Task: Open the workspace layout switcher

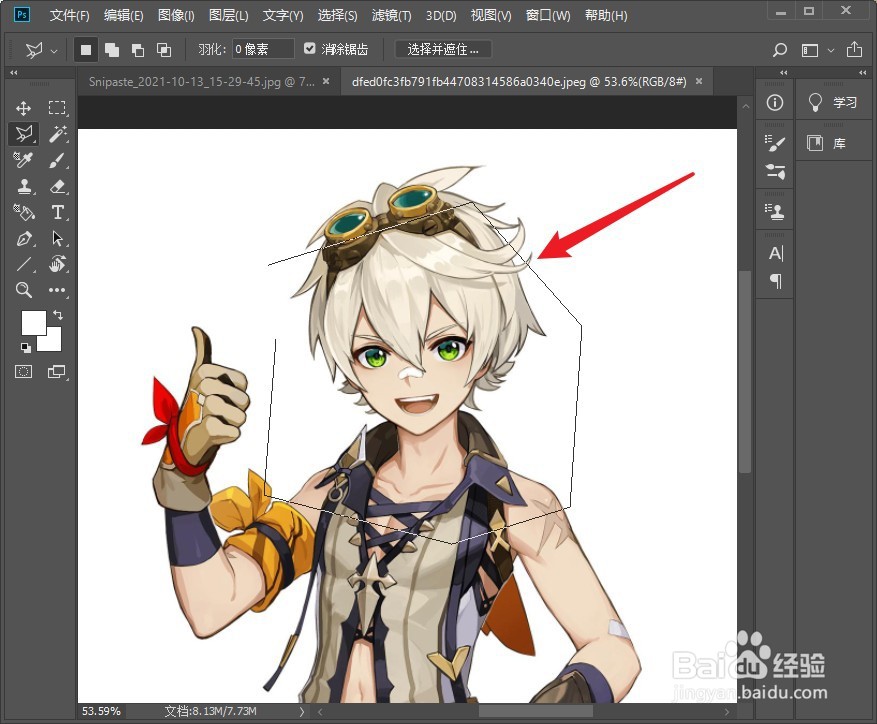Action: point(818,50)
